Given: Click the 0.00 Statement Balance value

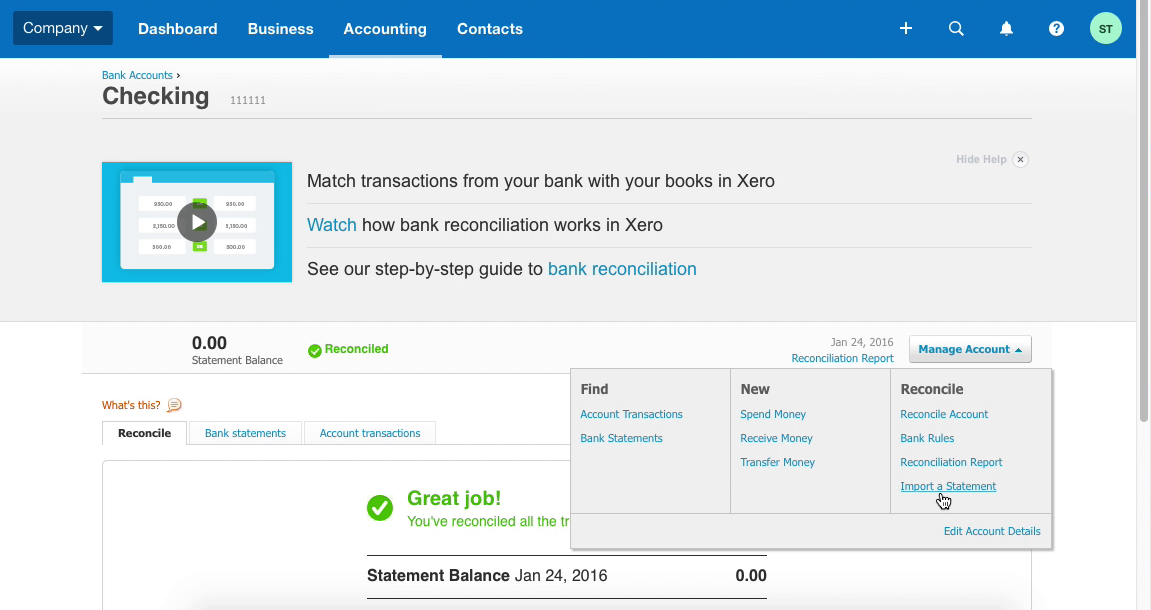Looking at the screenshot, I should 209,343.
